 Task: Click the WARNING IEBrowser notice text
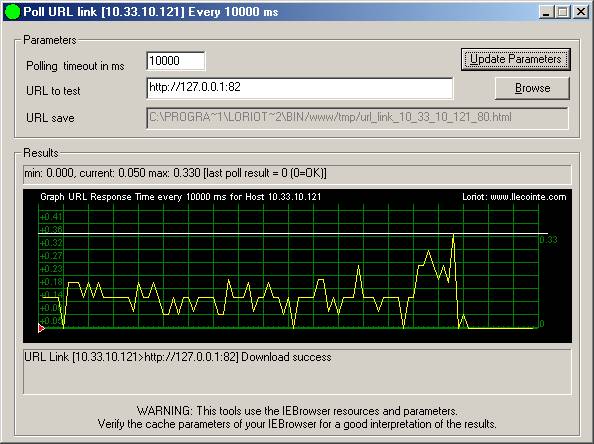pos(297,417)
